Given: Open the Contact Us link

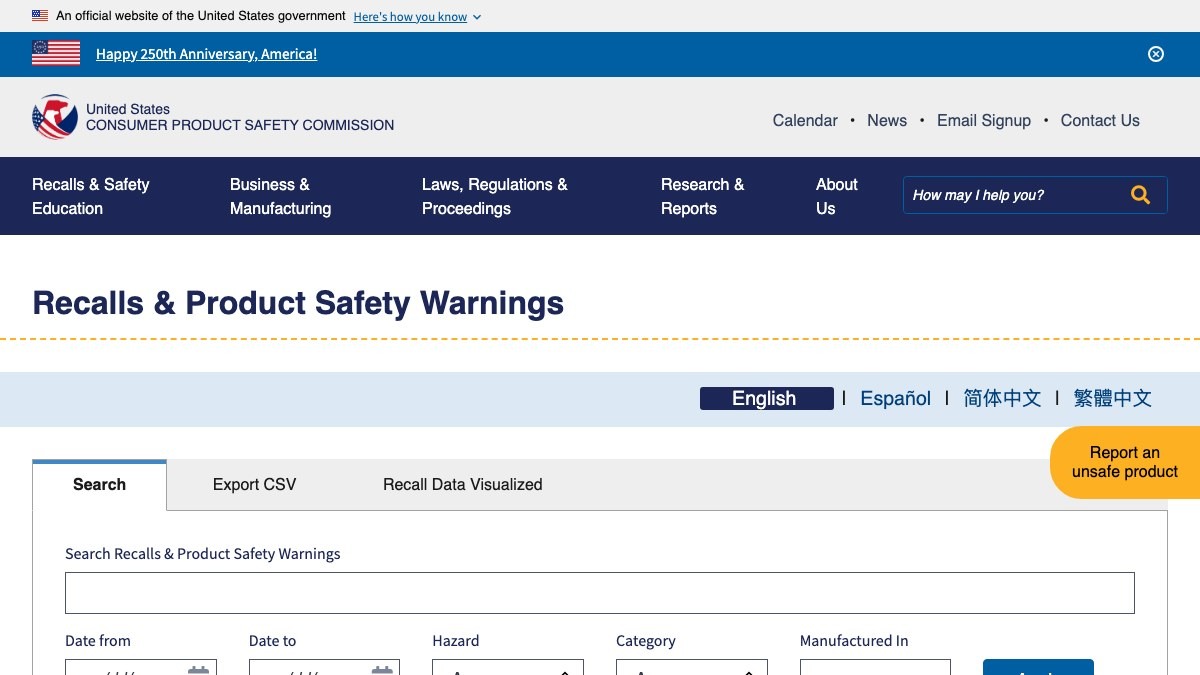Looking at the screenshot, I should tap(1100, 120).
